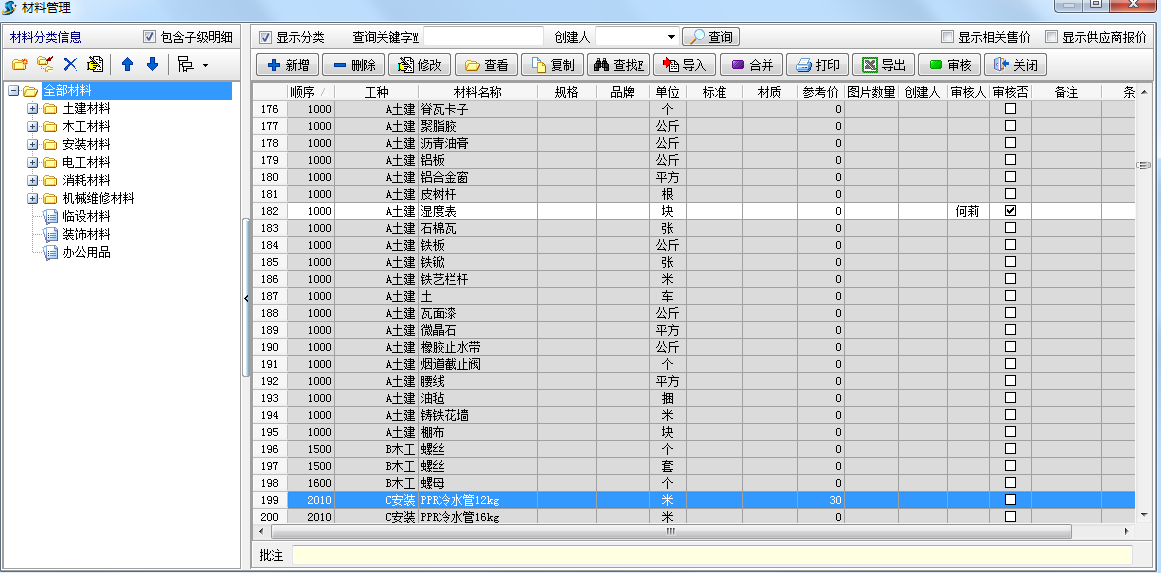The width and height of the screenshot is (1161, 573).
Task: Select 装饰材料 in the category tree
Action: pos(86,235)
